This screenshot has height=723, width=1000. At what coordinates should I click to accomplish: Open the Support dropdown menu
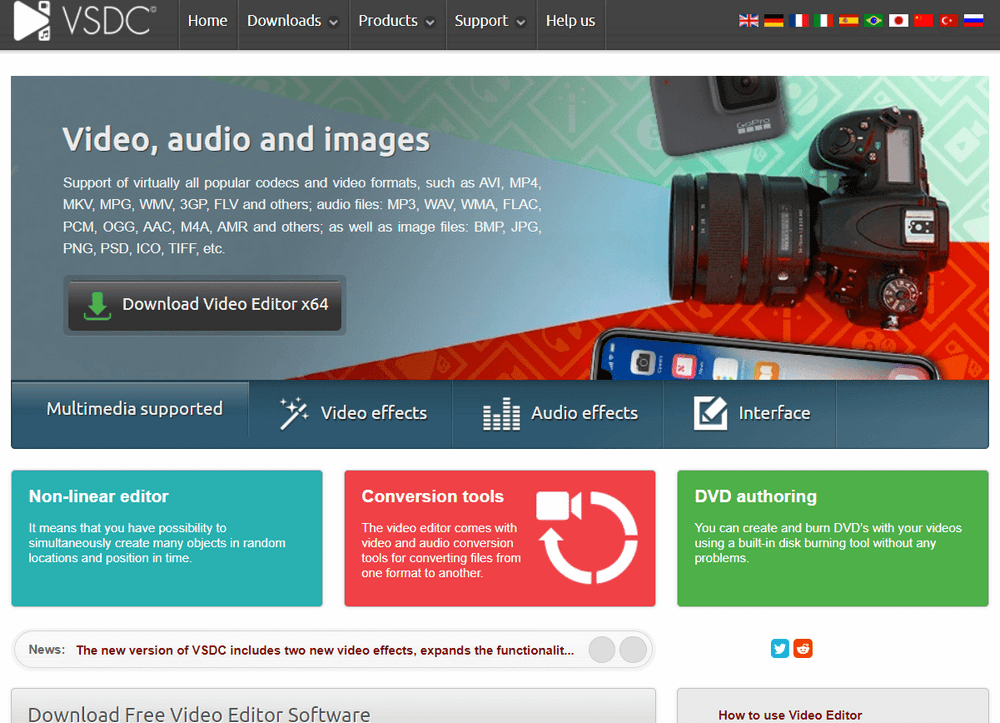489,21
